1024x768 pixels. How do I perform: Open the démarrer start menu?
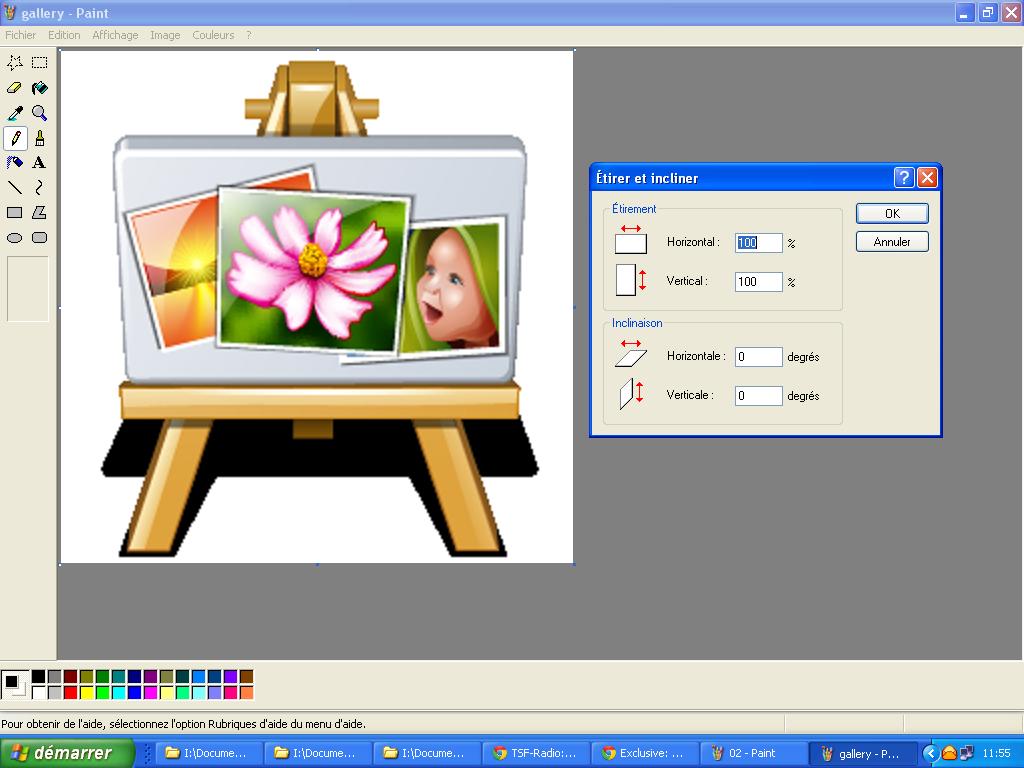(67, 753)
